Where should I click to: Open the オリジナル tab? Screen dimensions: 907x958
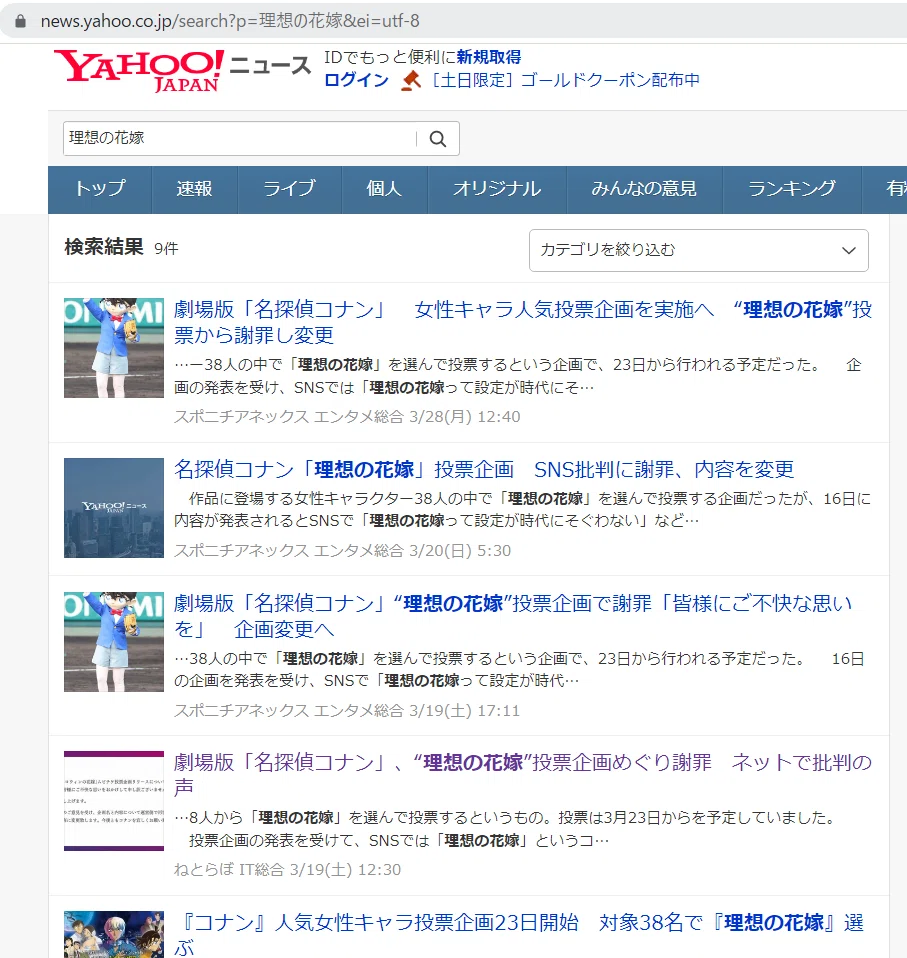click(x=497, y=189)
